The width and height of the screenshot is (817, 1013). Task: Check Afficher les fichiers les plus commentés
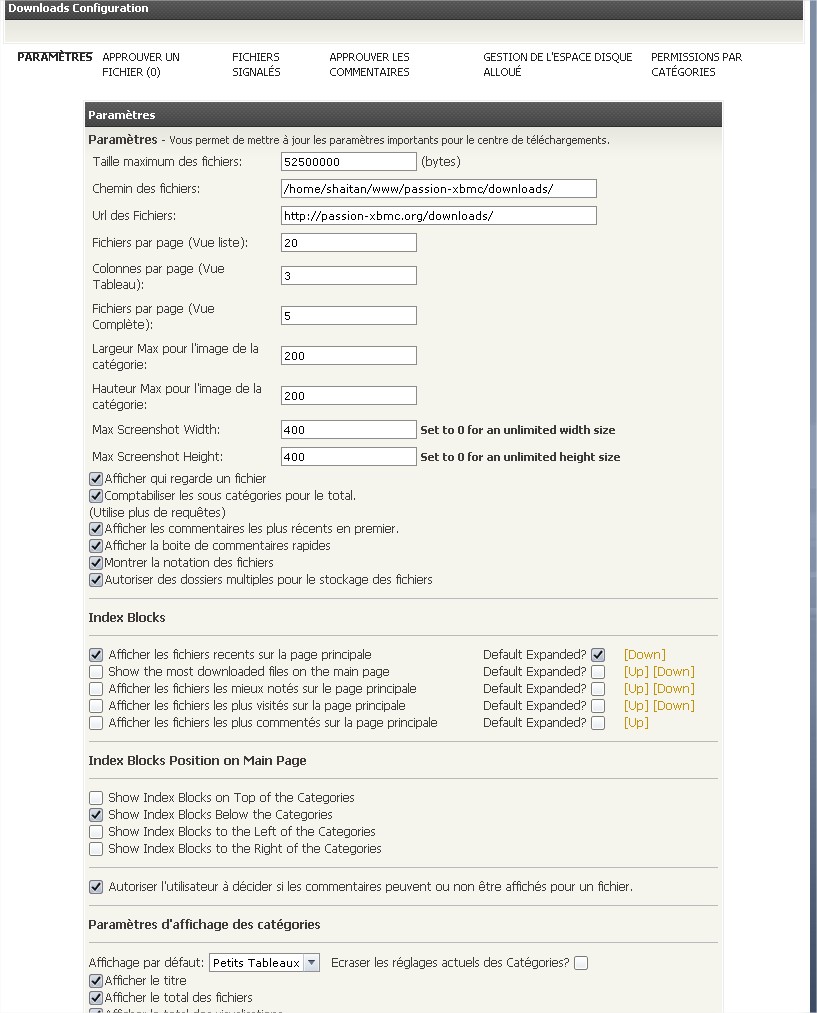pos(96,723)
